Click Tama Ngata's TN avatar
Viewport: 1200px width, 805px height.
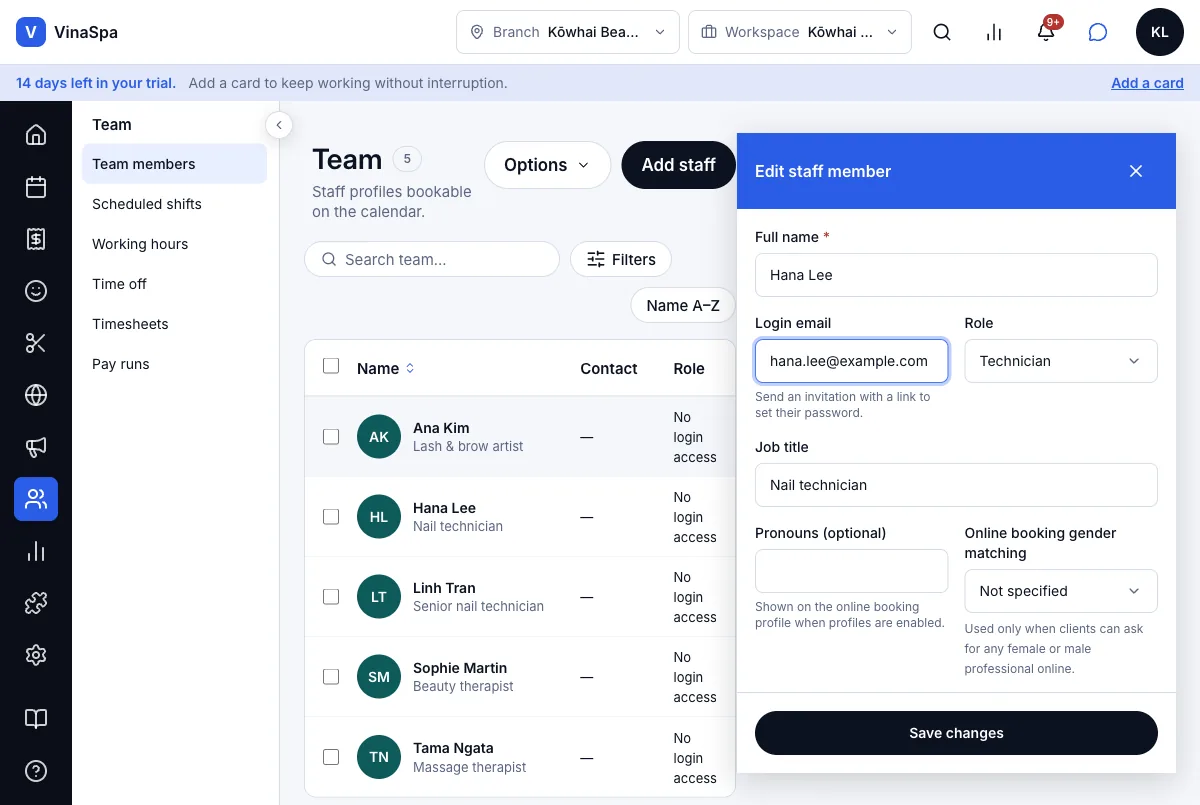379,757
